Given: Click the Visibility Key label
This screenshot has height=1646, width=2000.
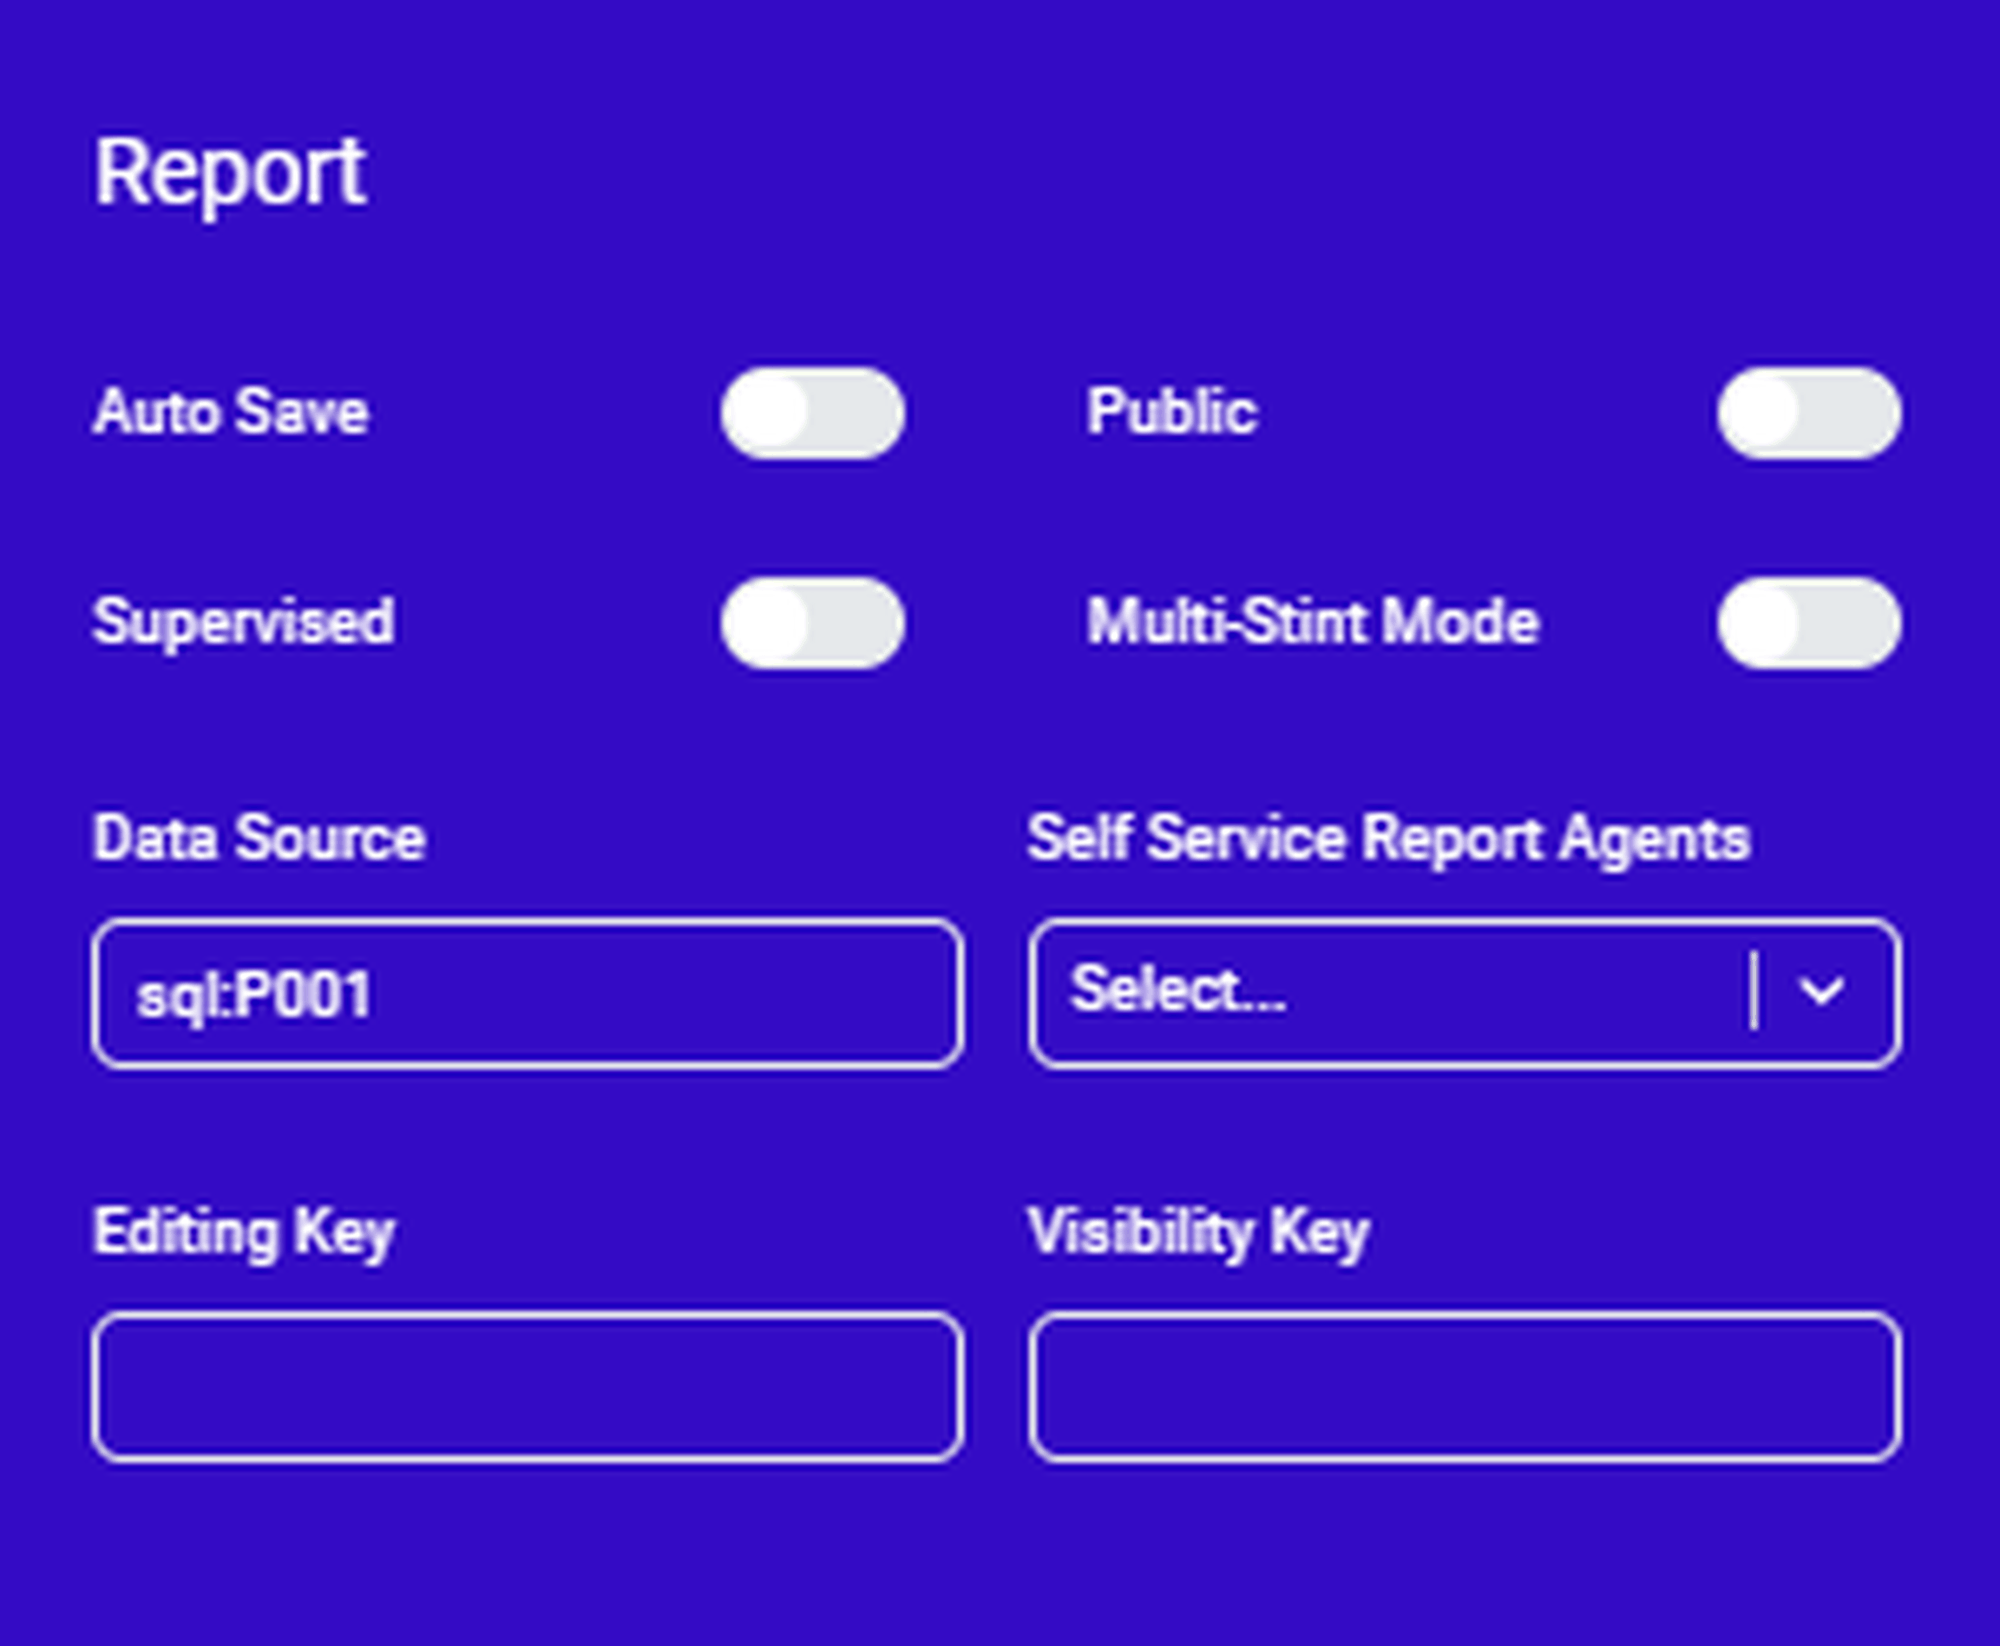Looking at the screenshot, I should [1198, 1232].
